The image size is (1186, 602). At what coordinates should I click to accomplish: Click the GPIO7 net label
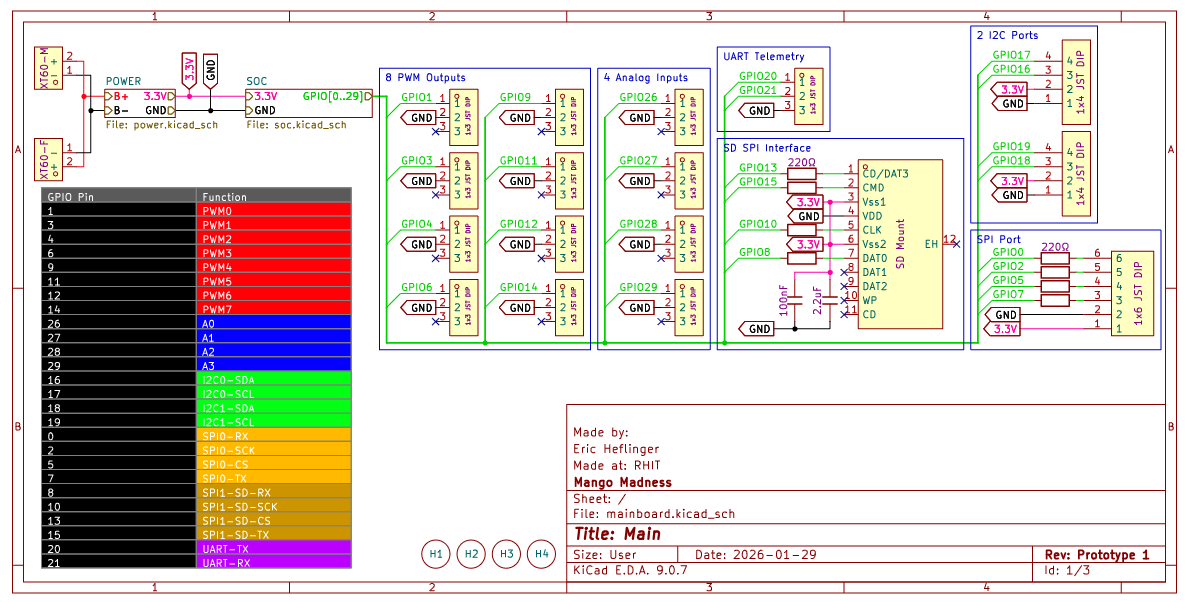coord(1007,294)
